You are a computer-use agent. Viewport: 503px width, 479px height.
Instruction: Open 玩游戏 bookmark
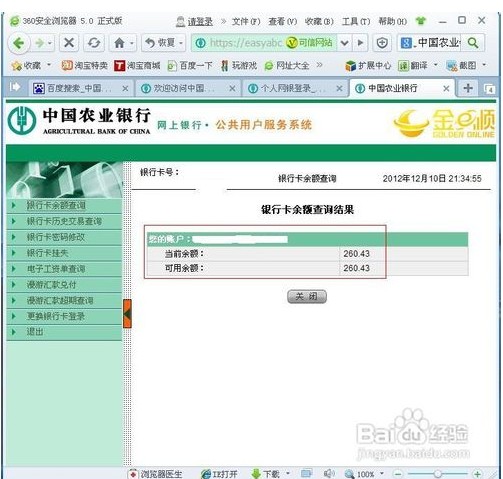point(239,66)
